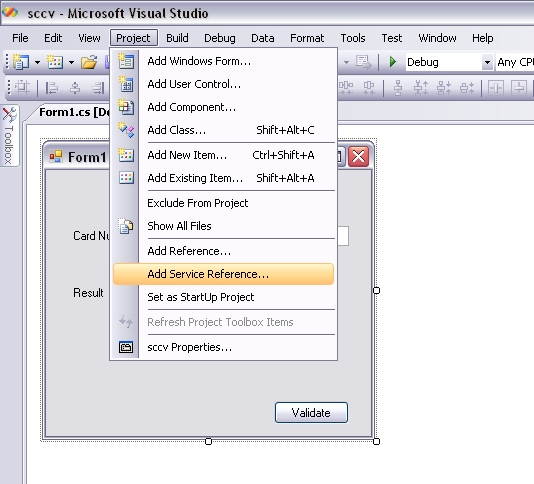Click the right-middle resize handle of Form1
The image size is (534, 484).
click(376, 291)
